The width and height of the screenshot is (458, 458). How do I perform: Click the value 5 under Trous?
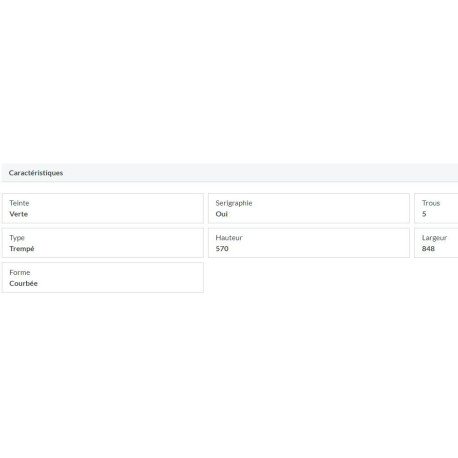click(x=424, y=214)
